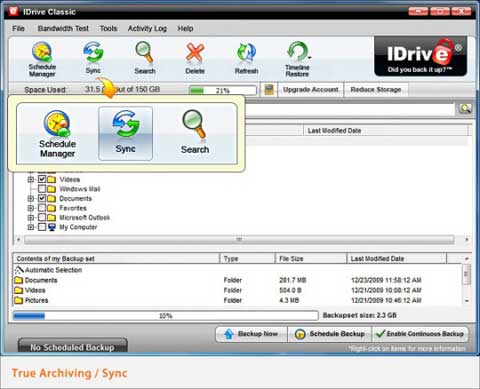Image resolution: width=480 pixels, height=389 pixels.
Task: Click the Delete toolbar icon
Action: [195, 58]
